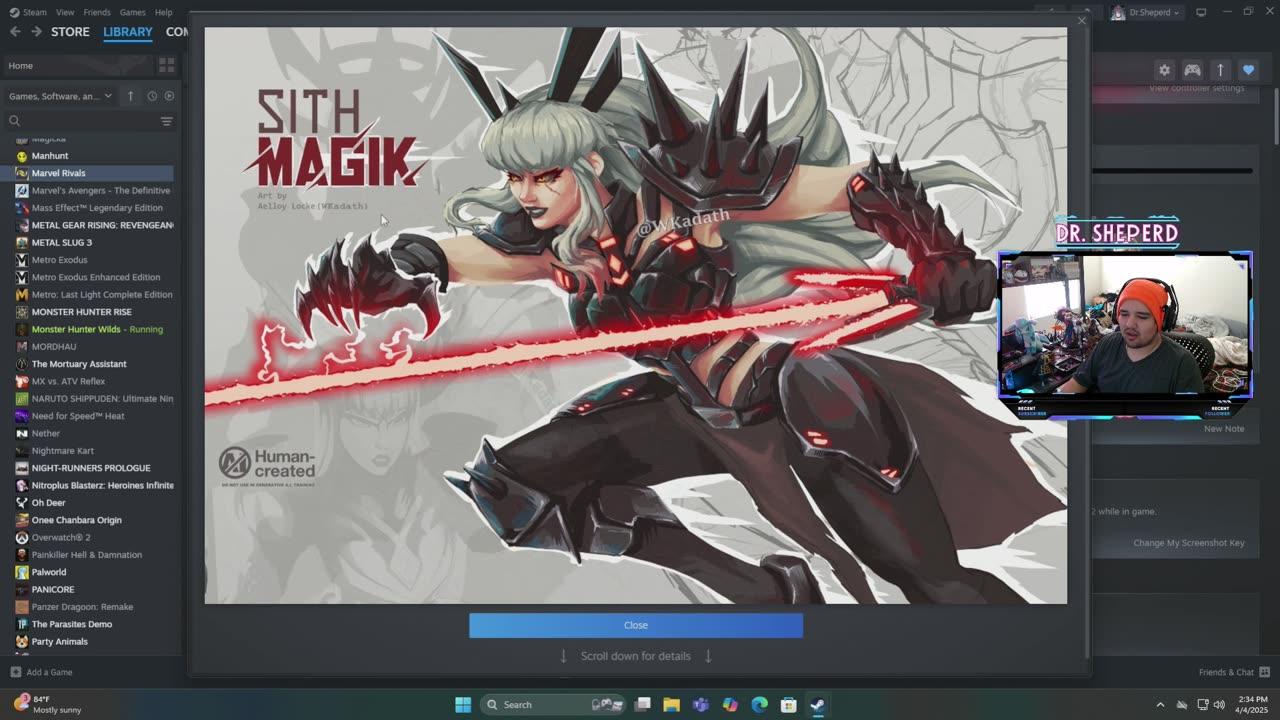The image size is (1280, 720).
Task: Click the PANICORE game icon
Action: [22, 589]
